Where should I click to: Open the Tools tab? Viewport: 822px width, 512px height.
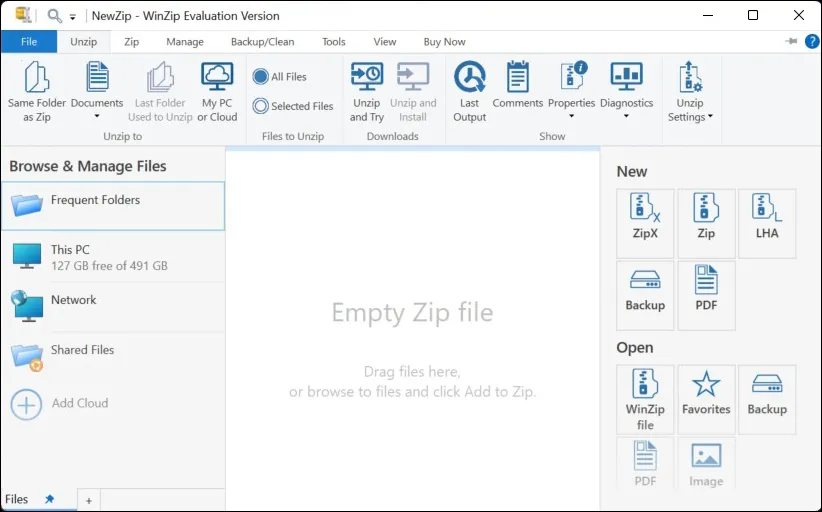[x=333, y=41]
